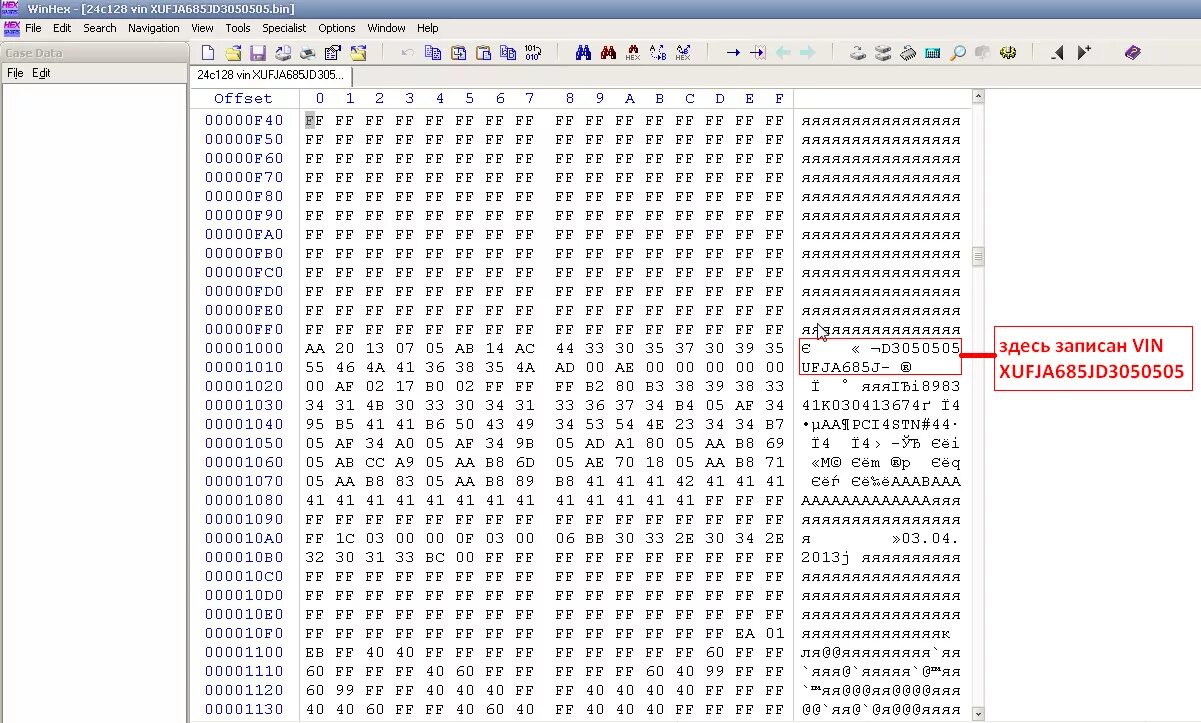
Task: Click the Open Folder icon
Action: click(359, 53)
